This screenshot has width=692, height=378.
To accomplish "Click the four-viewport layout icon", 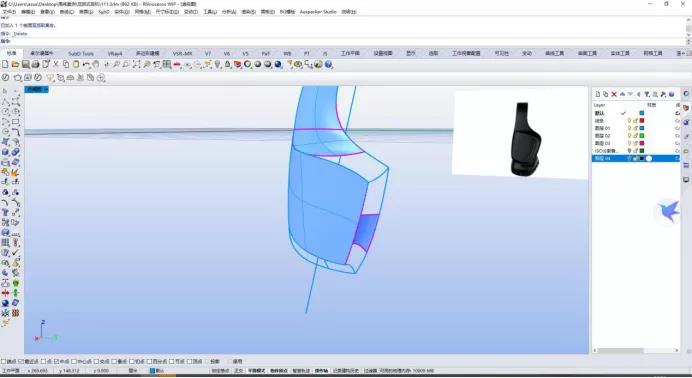I will coord(167,64).
